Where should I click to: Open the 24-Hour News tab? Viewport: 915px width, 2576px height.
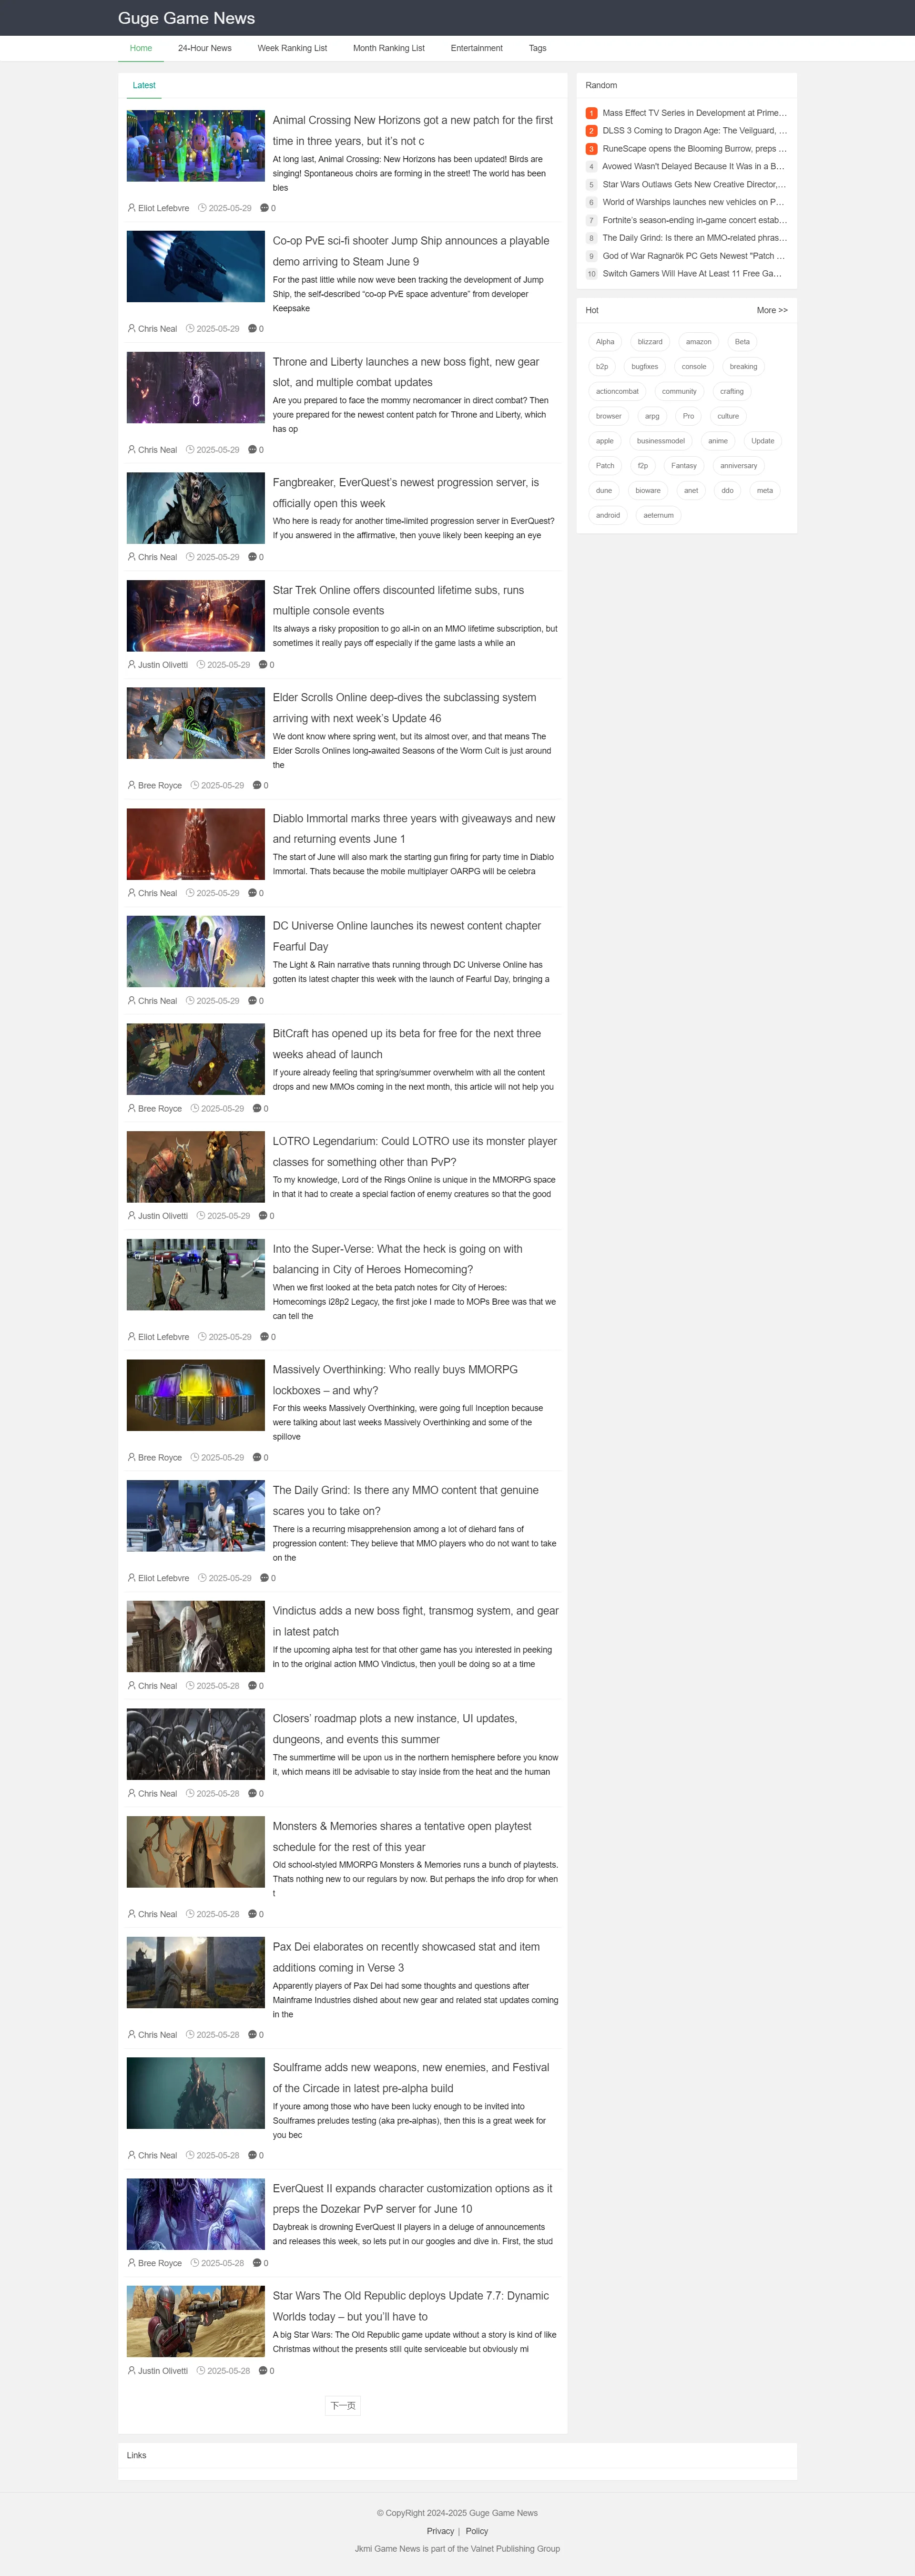point(204,48)
